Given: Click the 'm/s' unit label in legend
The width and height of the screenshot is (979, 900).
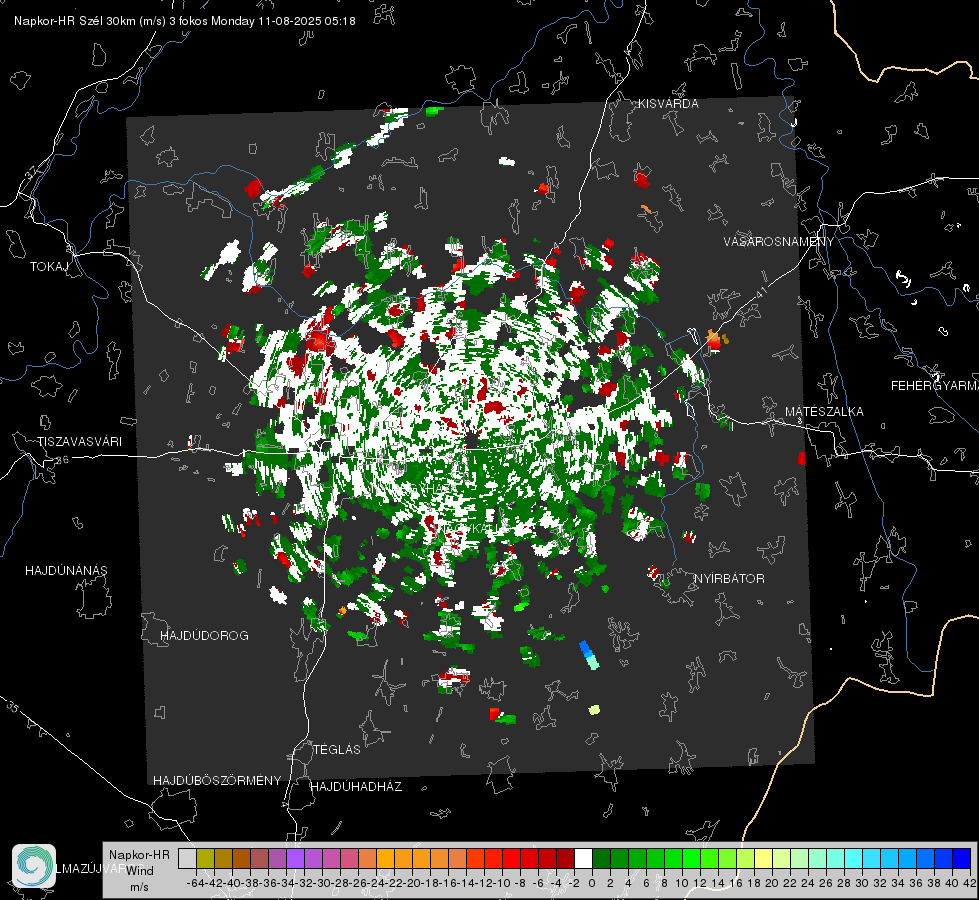Looking at the screenshot, I should [139, 887].
